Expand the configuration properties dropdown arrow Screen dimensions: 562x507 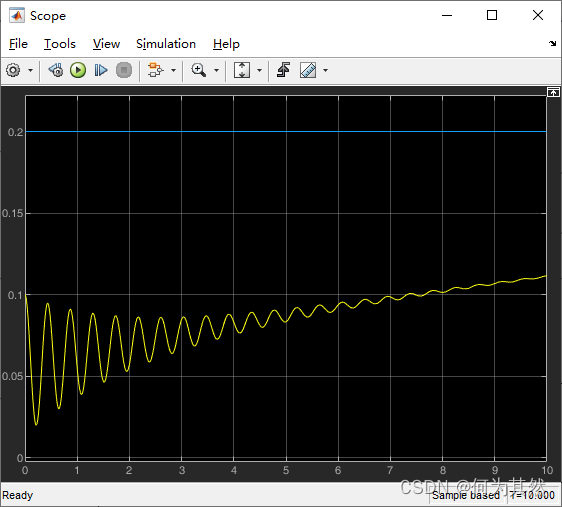(30, 70)
